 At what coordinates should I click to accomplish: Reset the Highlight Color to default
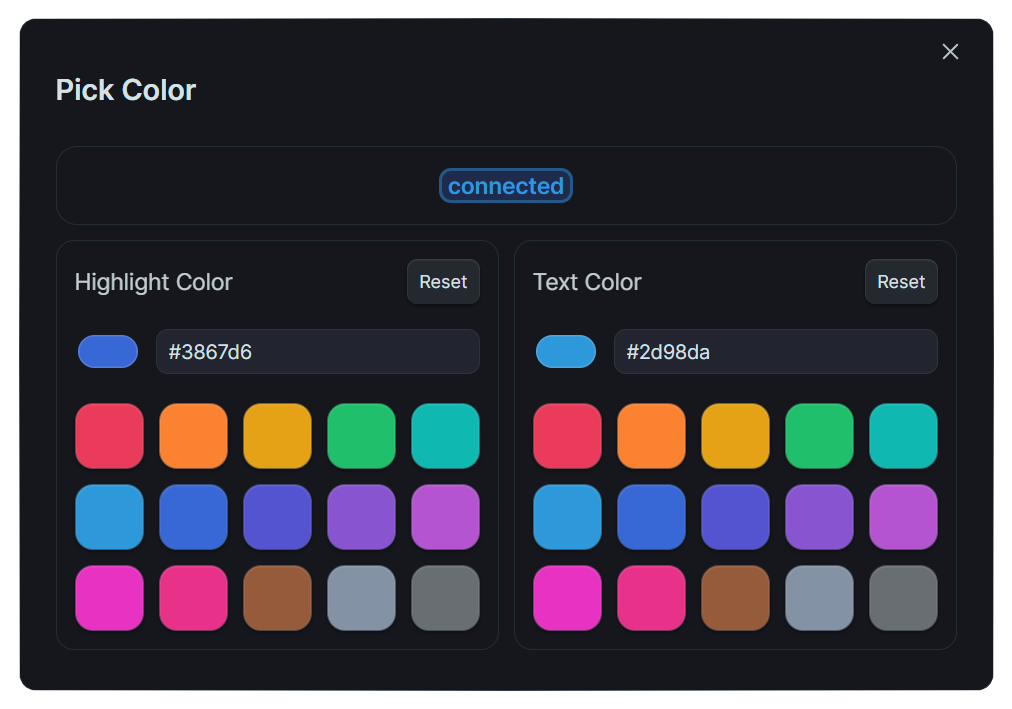coord(443,281)
